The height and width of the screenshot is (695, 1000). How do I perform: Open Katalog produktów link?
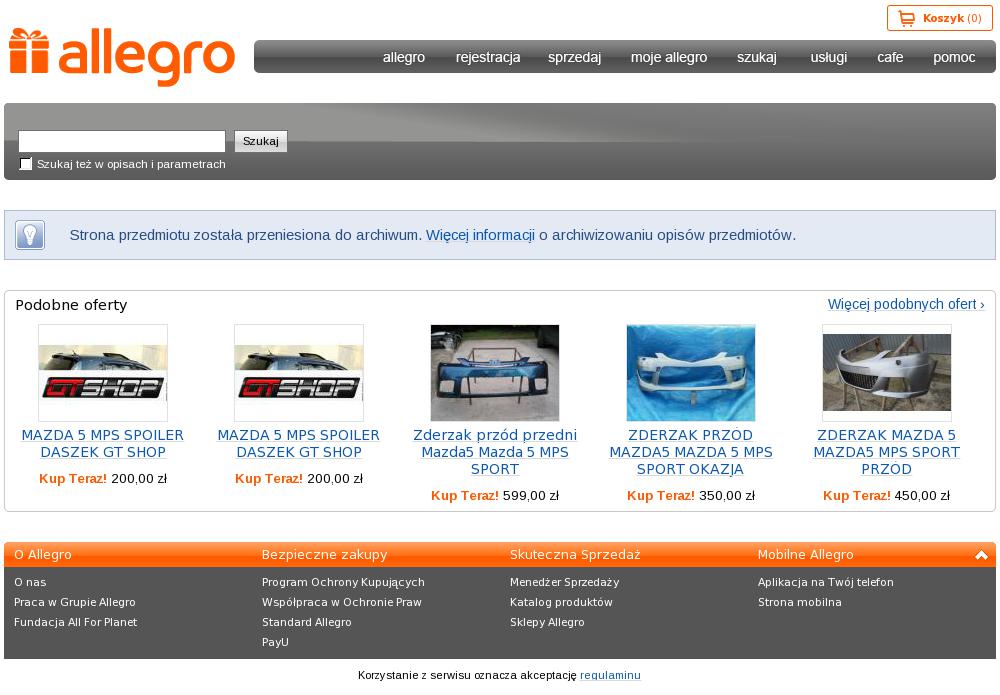tap(561, 602)
